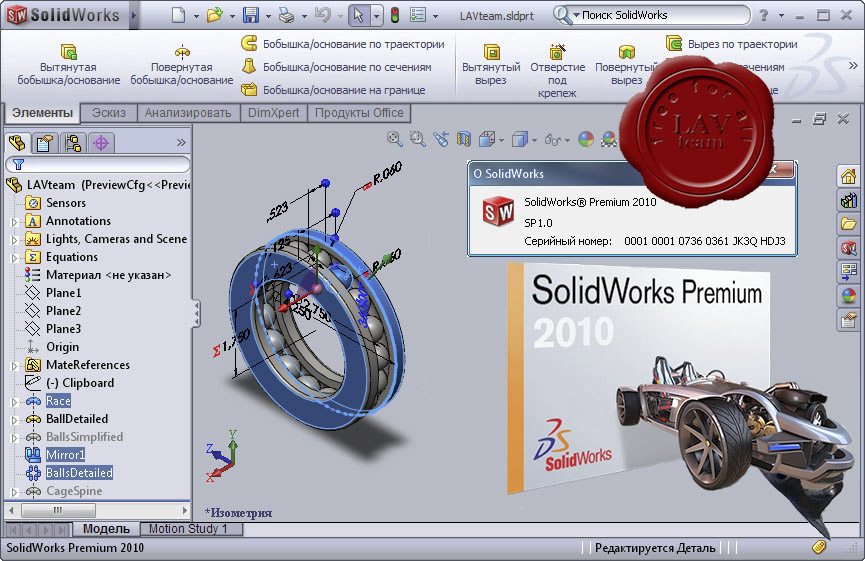The height and width of the screenshot is (561, 865).
Task: Click the Print icon
Action: coord(286,15)
